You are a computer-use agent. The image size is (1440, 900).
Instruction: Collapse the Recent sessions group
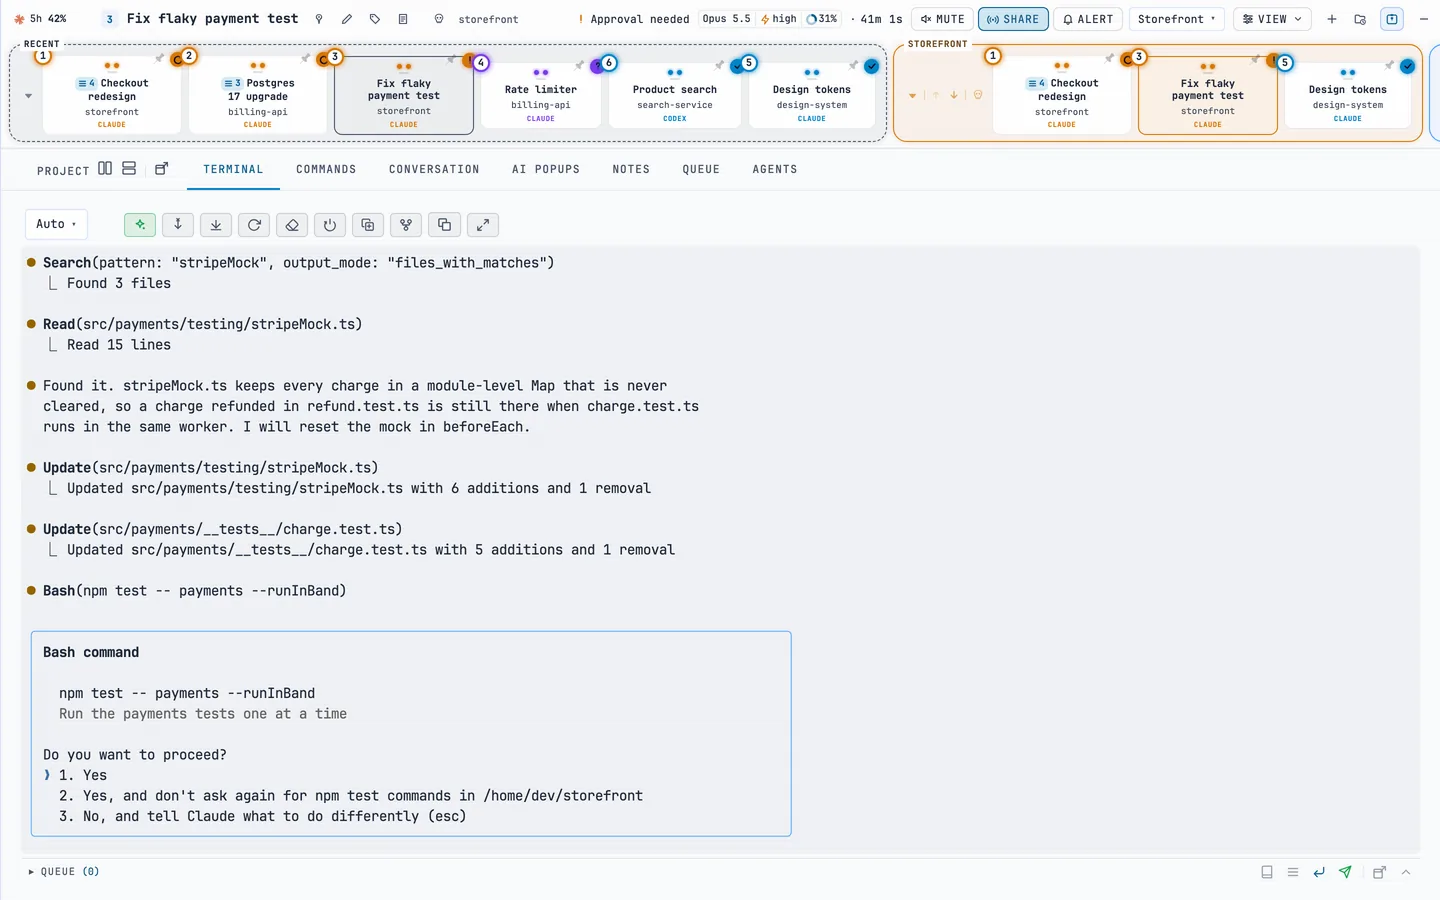coord(28,96)
